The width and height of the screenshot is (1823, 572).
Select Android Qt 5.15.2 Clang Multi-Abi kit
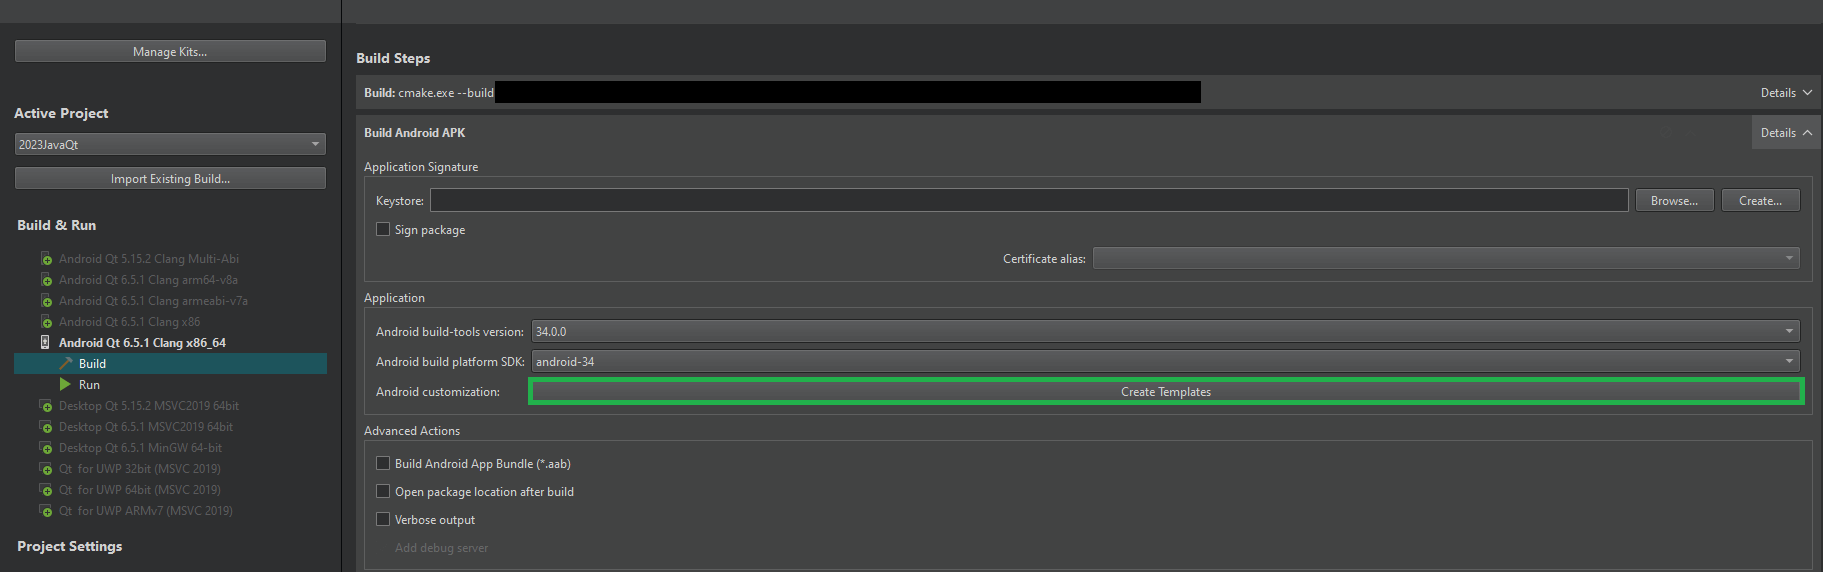149,259
